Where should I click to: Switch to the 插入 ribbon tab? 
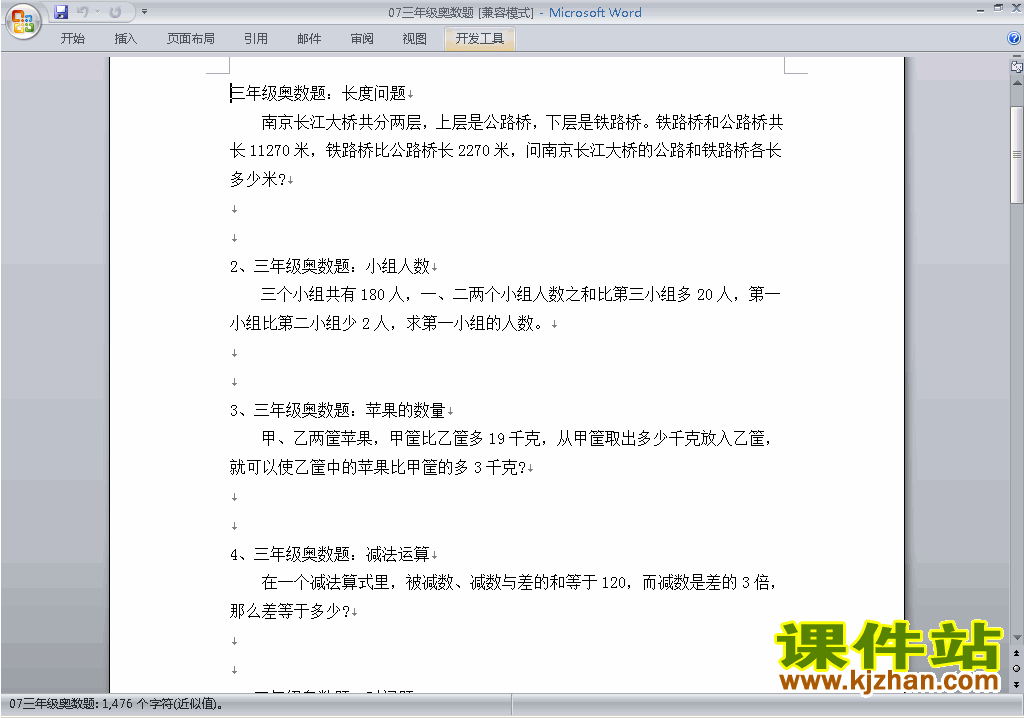pos(125,39)
